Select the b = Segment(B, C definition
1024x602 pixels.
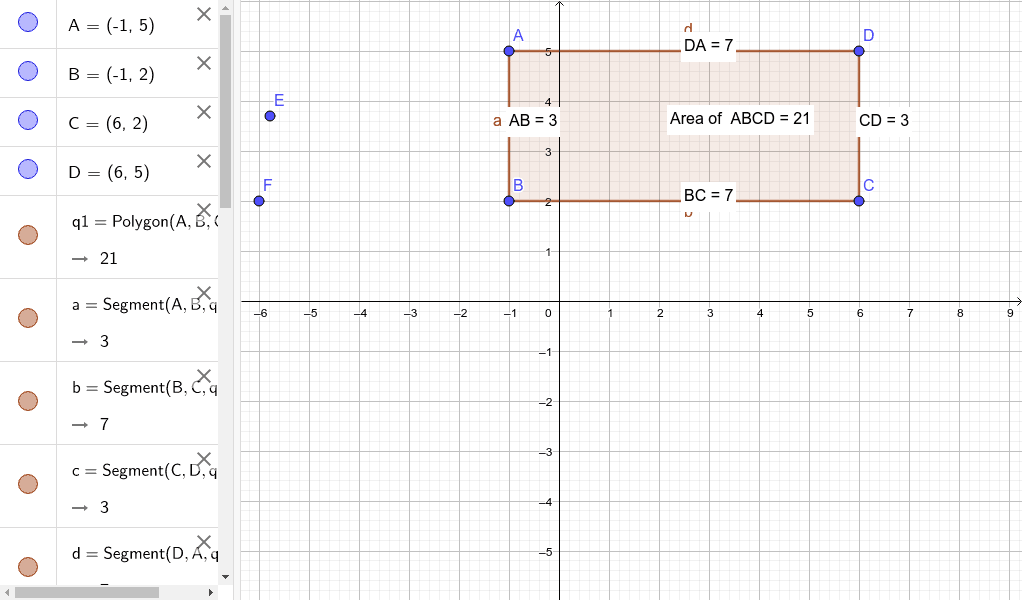pyautogui.click(x=144, y=388)
